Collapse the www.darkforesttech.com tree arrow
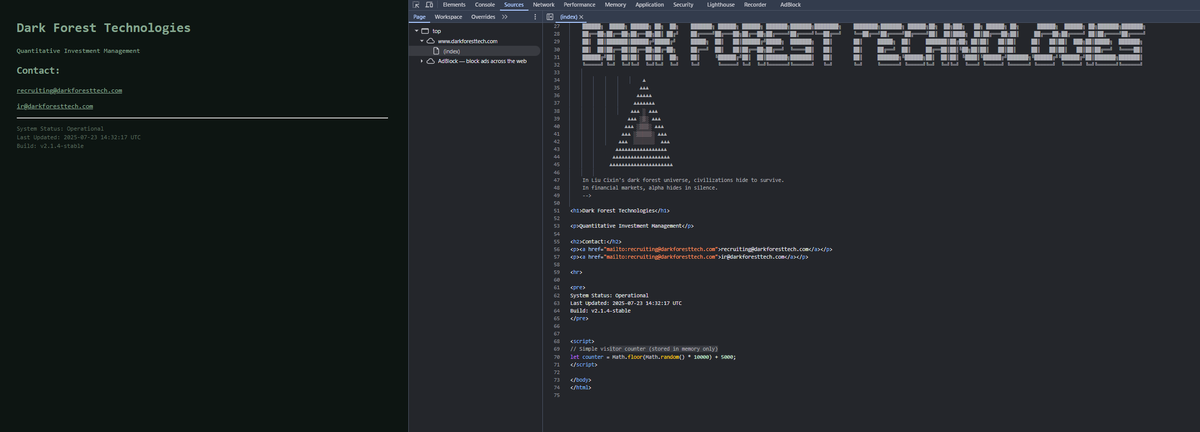Screen dimensions: 1200x432 422,41
